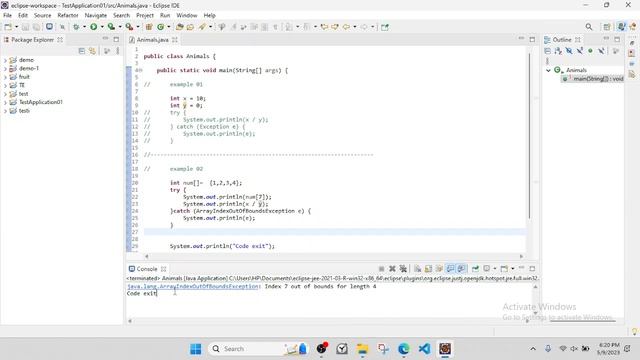Open Visual Studio Code from taskbar

tap(424, 349)
